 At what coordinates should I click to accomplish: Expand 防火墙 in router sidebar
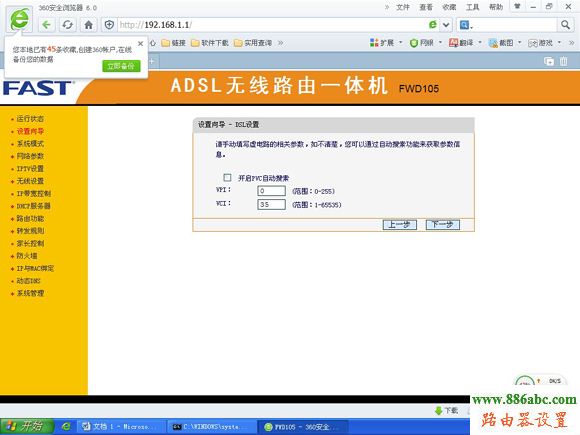coord(27,256)
